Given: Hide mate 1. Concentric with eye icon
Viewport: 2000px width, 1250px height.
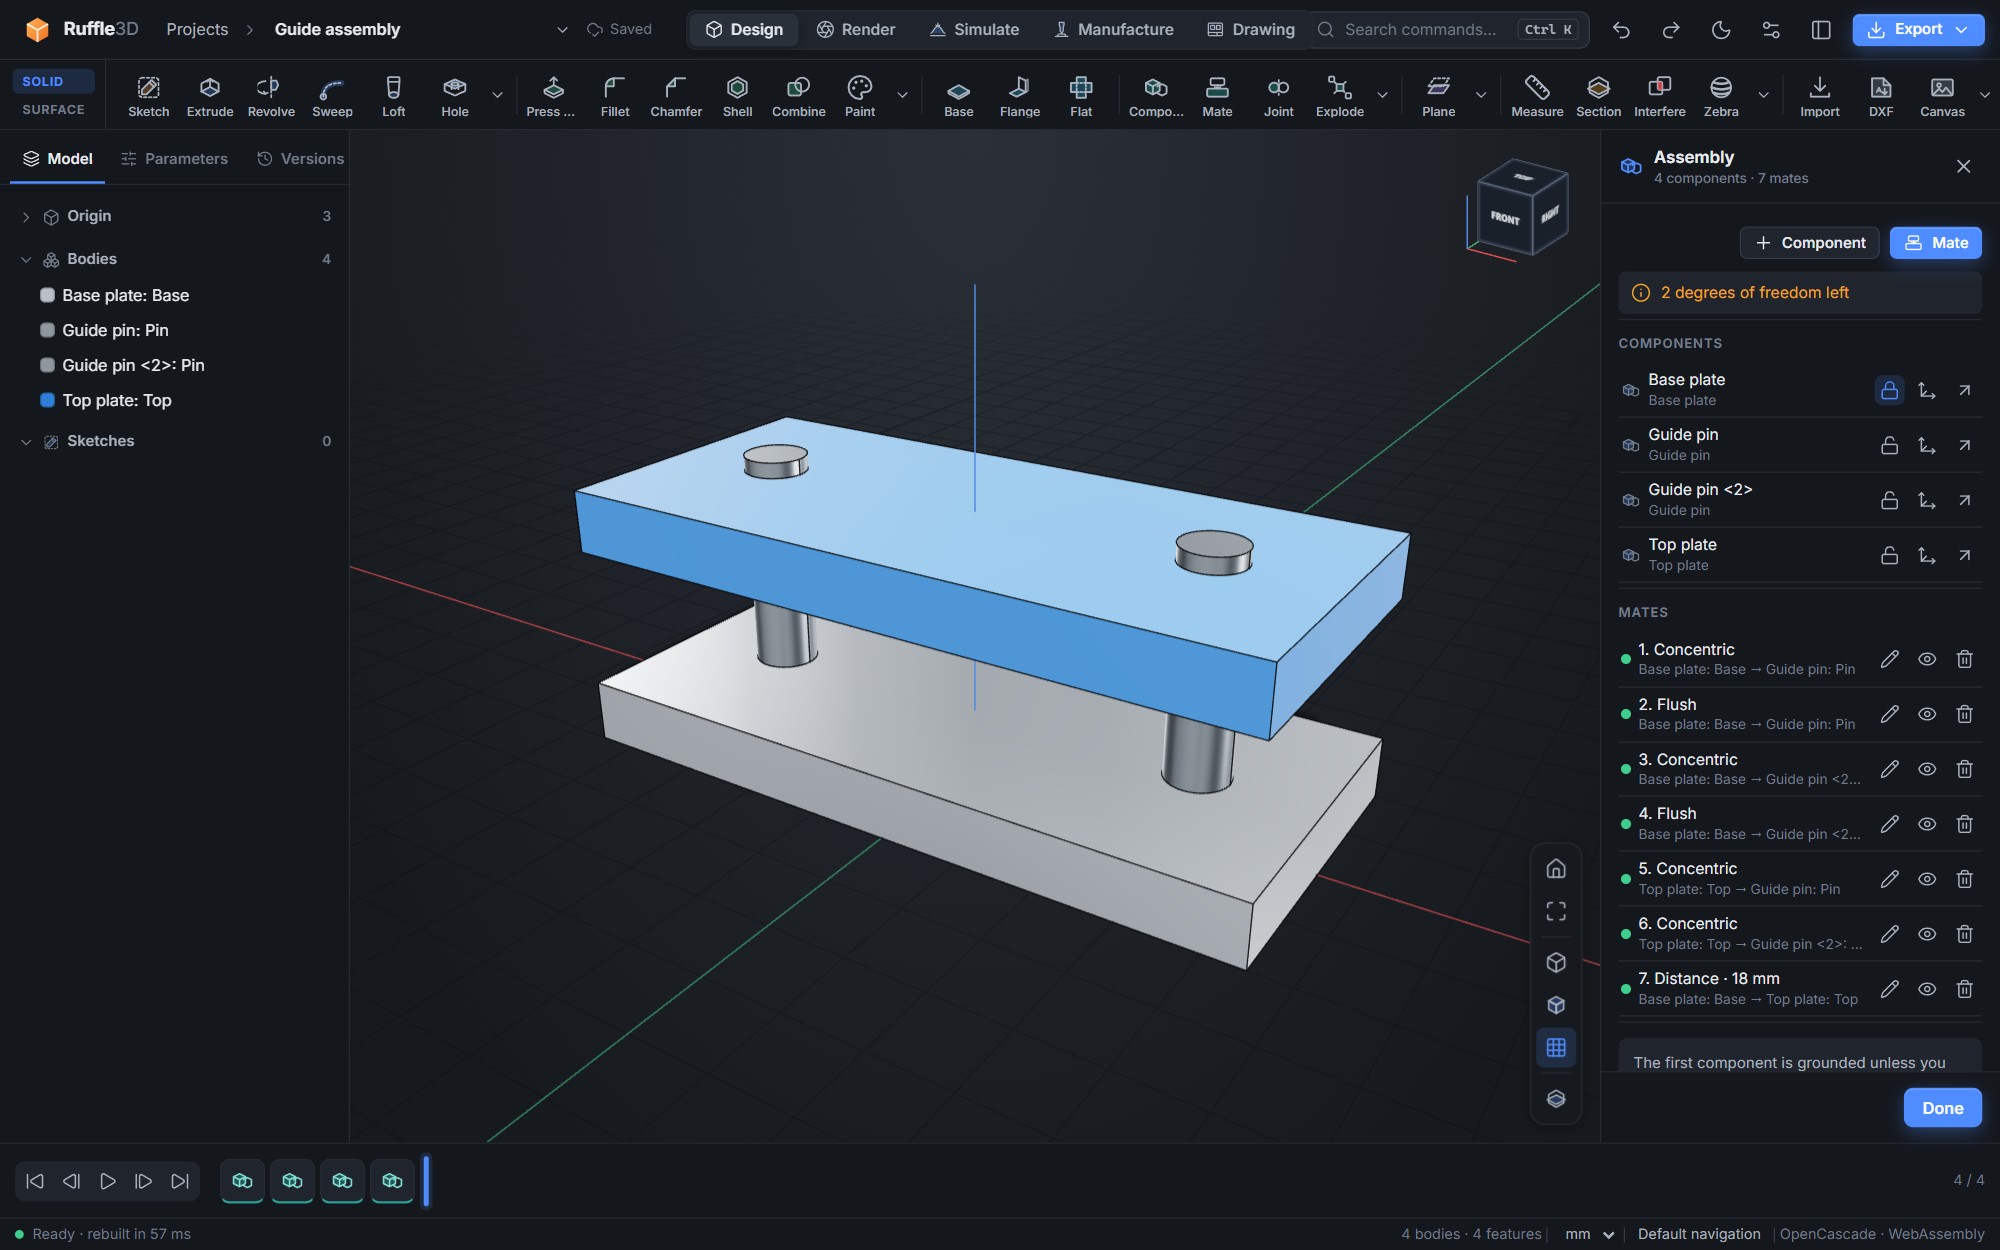Looking at the screenshot, I should coord(1927,659).
